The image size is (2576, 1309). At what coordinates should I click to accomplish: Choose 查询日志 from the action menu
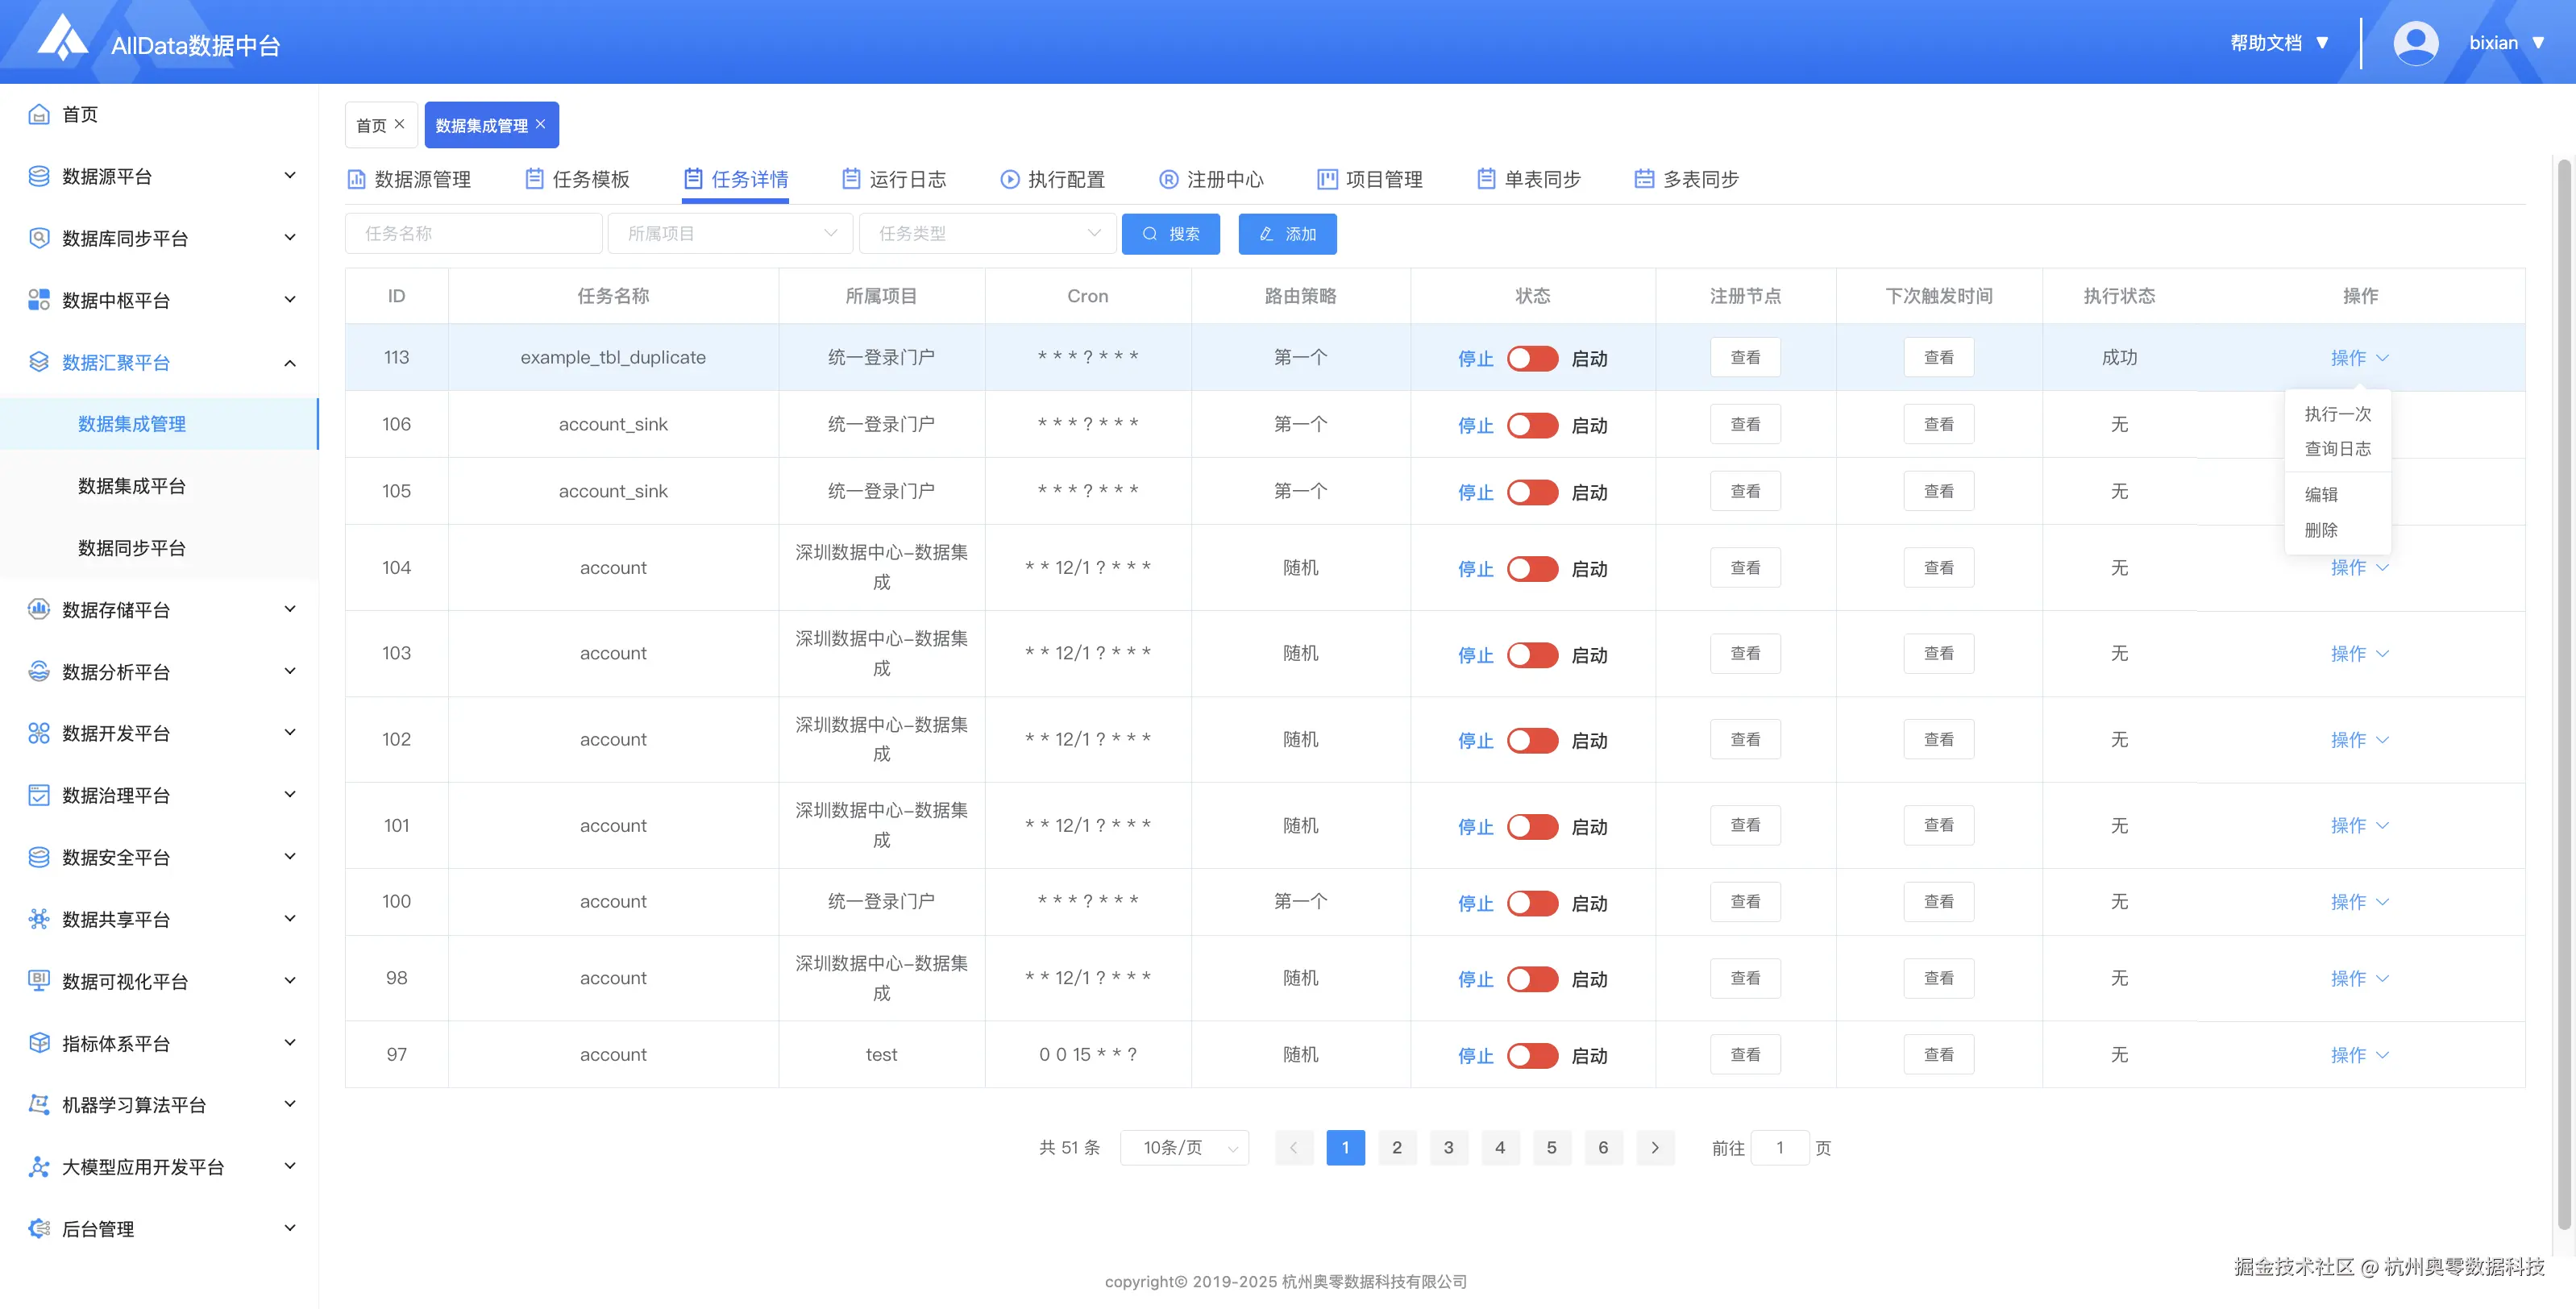2337,448
